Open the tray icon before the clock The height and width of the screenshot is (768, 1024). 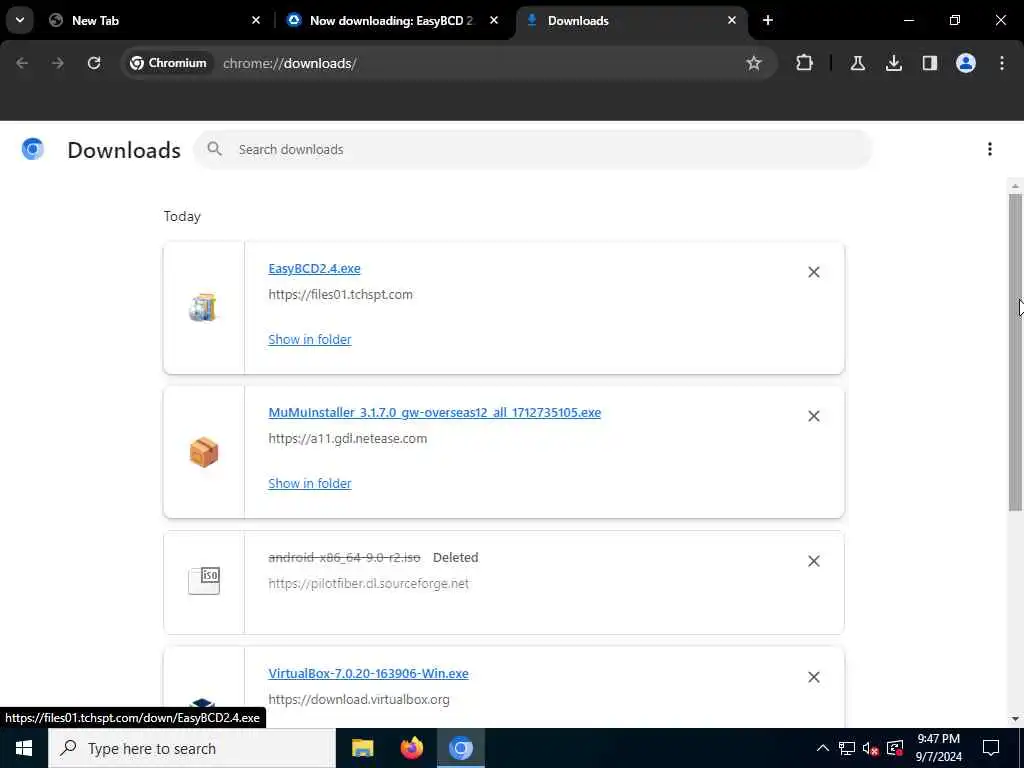(895, 748)
